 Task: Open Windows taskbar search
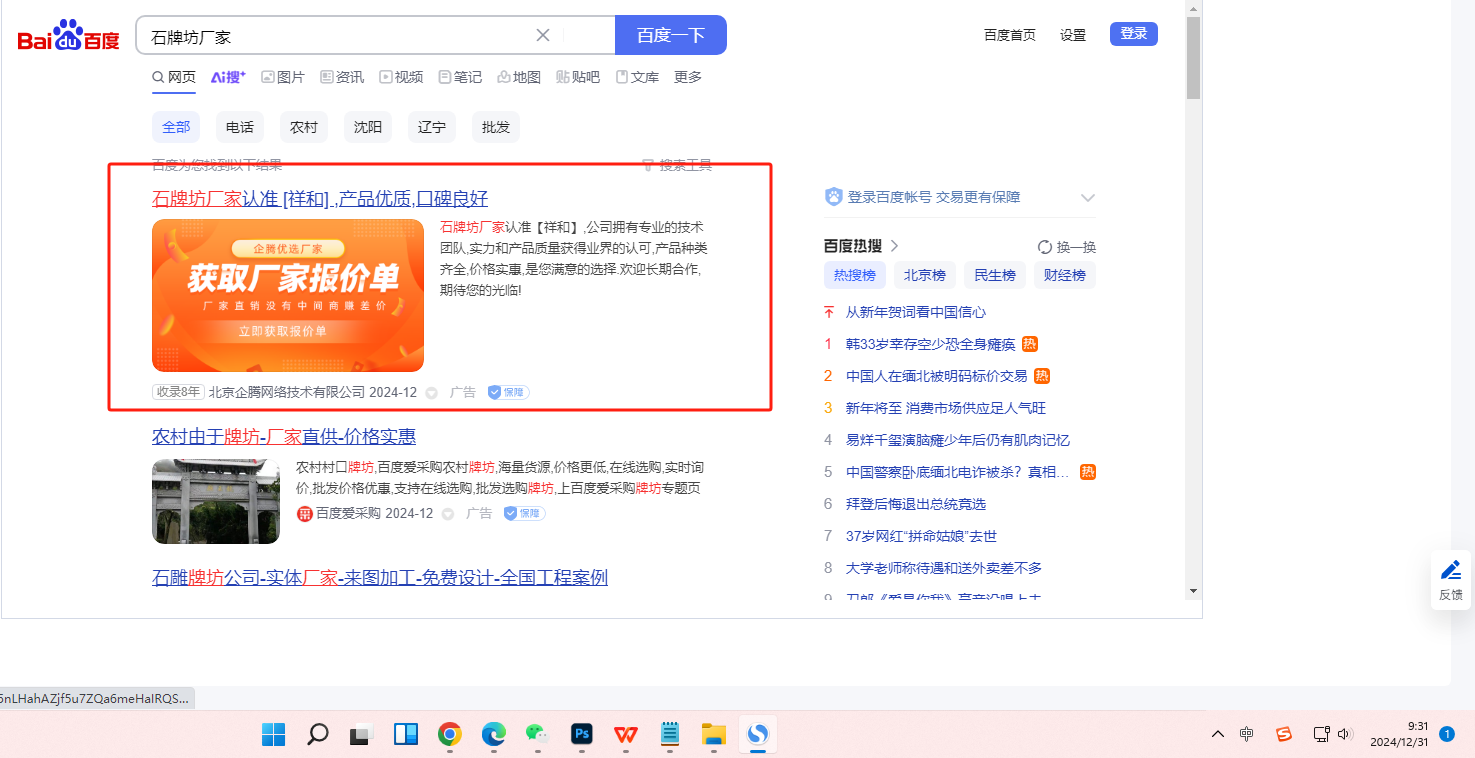click(317, 735)
